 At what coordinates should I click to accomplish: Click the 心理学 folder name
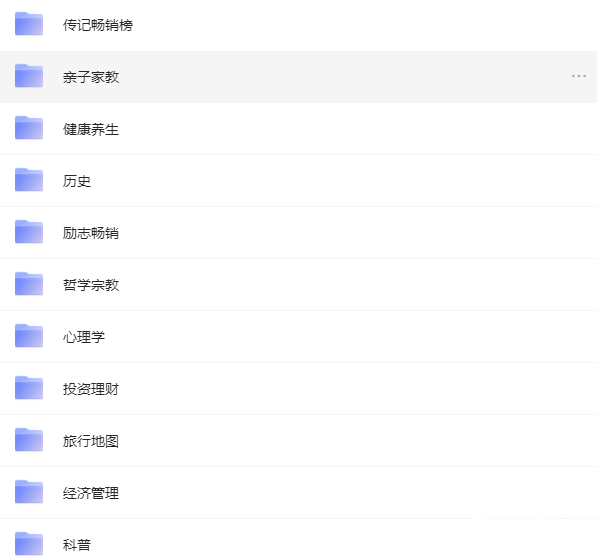tap(84, 337)
